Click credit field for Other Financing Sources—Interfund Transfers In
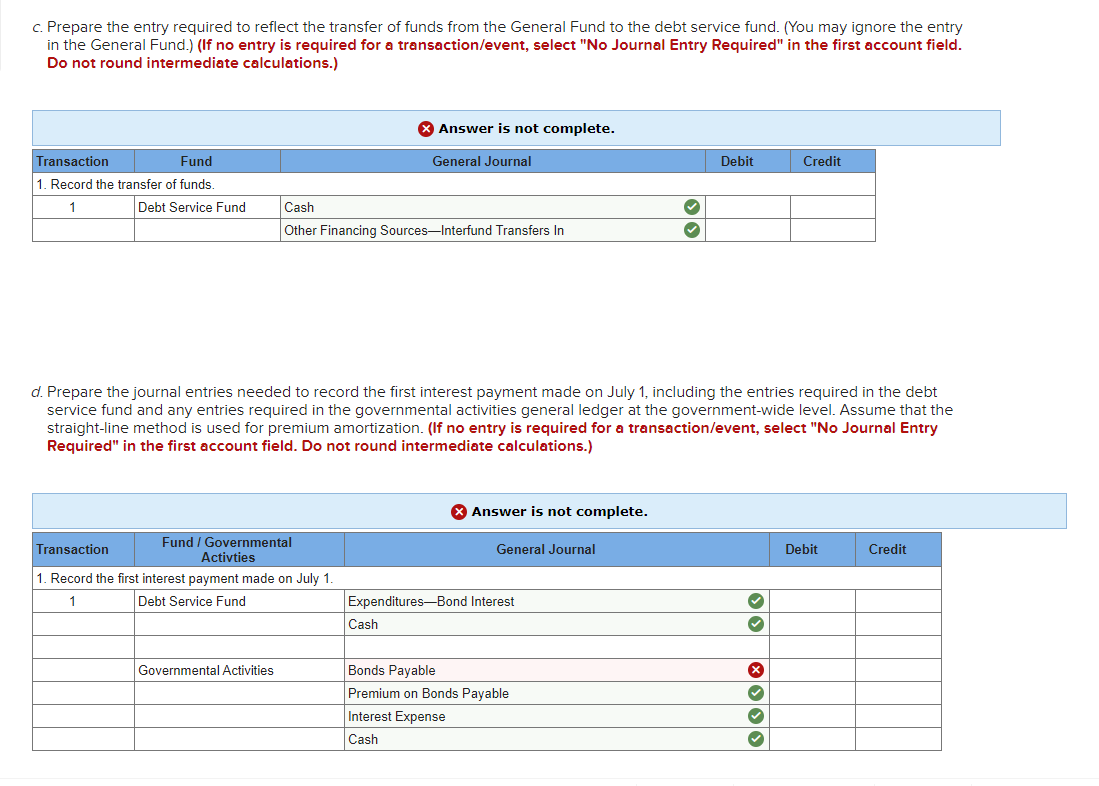This screenshot has height=786, width=1099. (x=833, y=230)
